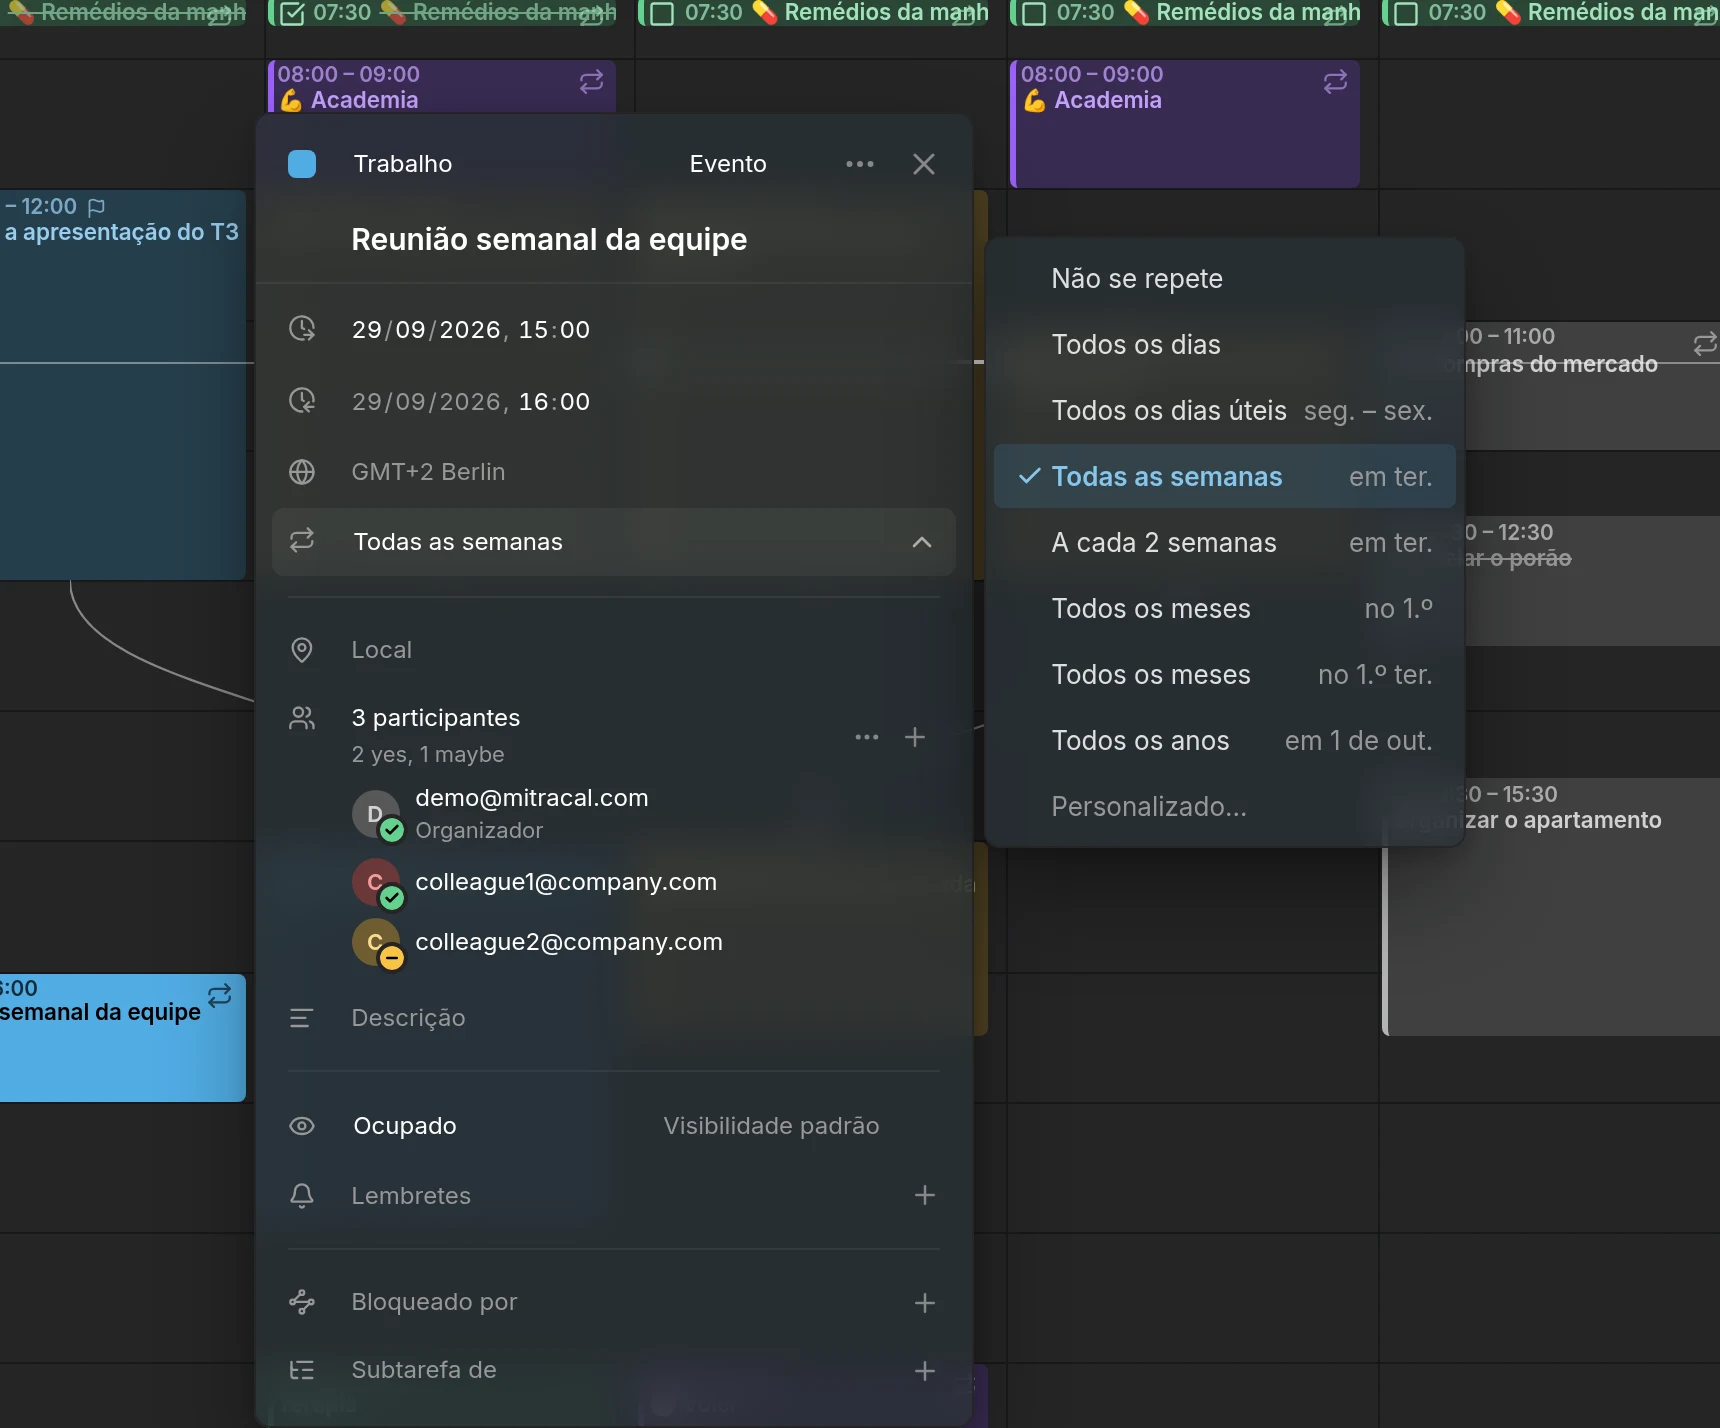Add a participant with the plus icon
Screen dimensions: 1720x1428
(915, 737)
